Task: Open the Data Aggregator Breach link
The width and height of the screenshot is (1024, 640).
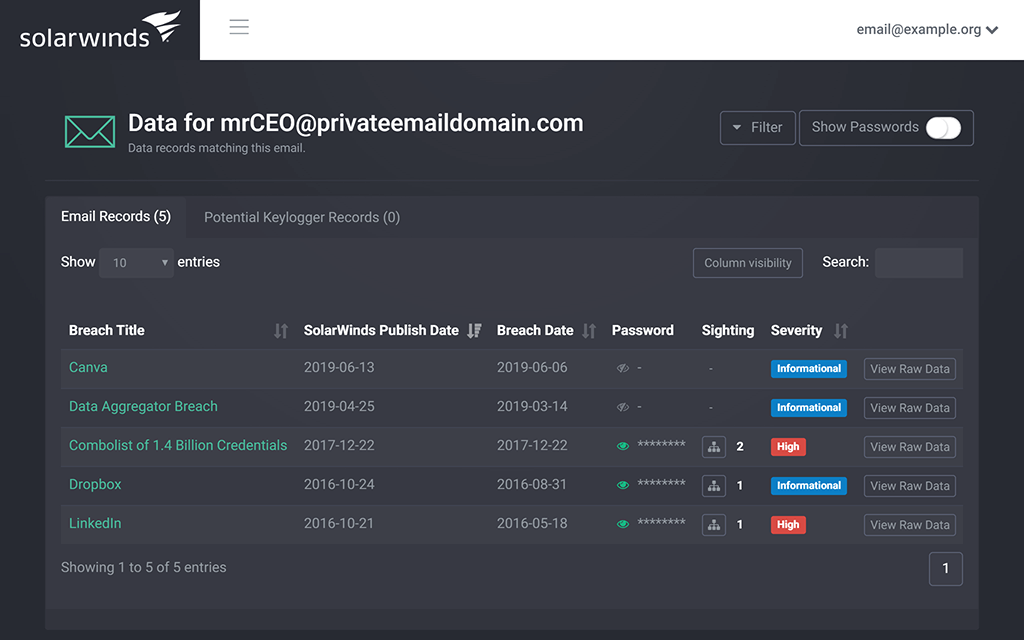Action: tap(143, 406)
